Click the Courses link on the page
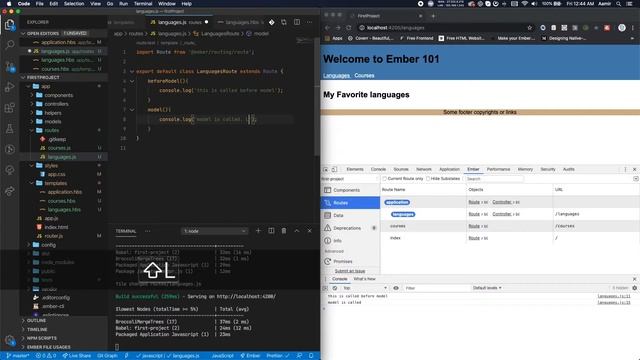 364,76
